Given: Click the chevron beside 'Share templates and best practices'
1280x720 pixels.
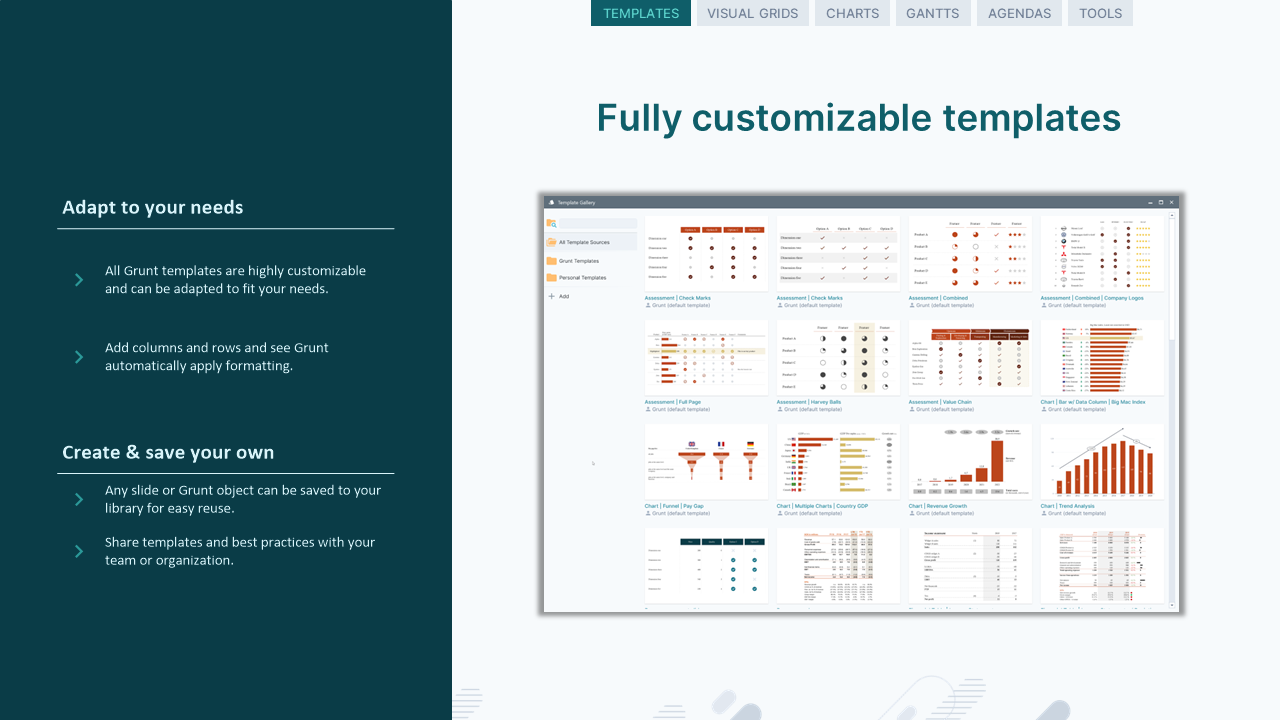Looking at the screenshot, I should 79,551.
